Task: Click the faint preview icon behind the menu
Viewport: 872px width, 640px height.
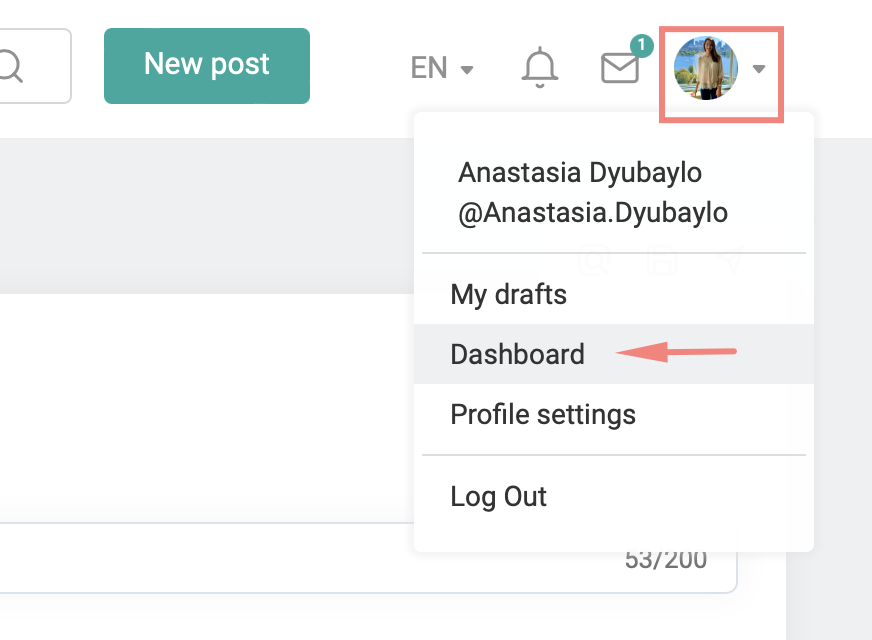Action: point(595,262)
